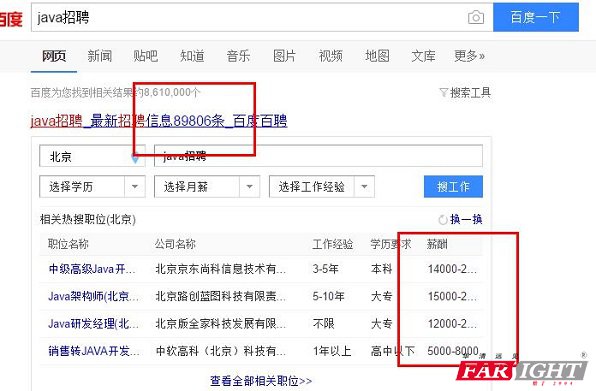Click company 北京版全家科技发展有限...
596x391 pixels.
[x=220, y=324]
